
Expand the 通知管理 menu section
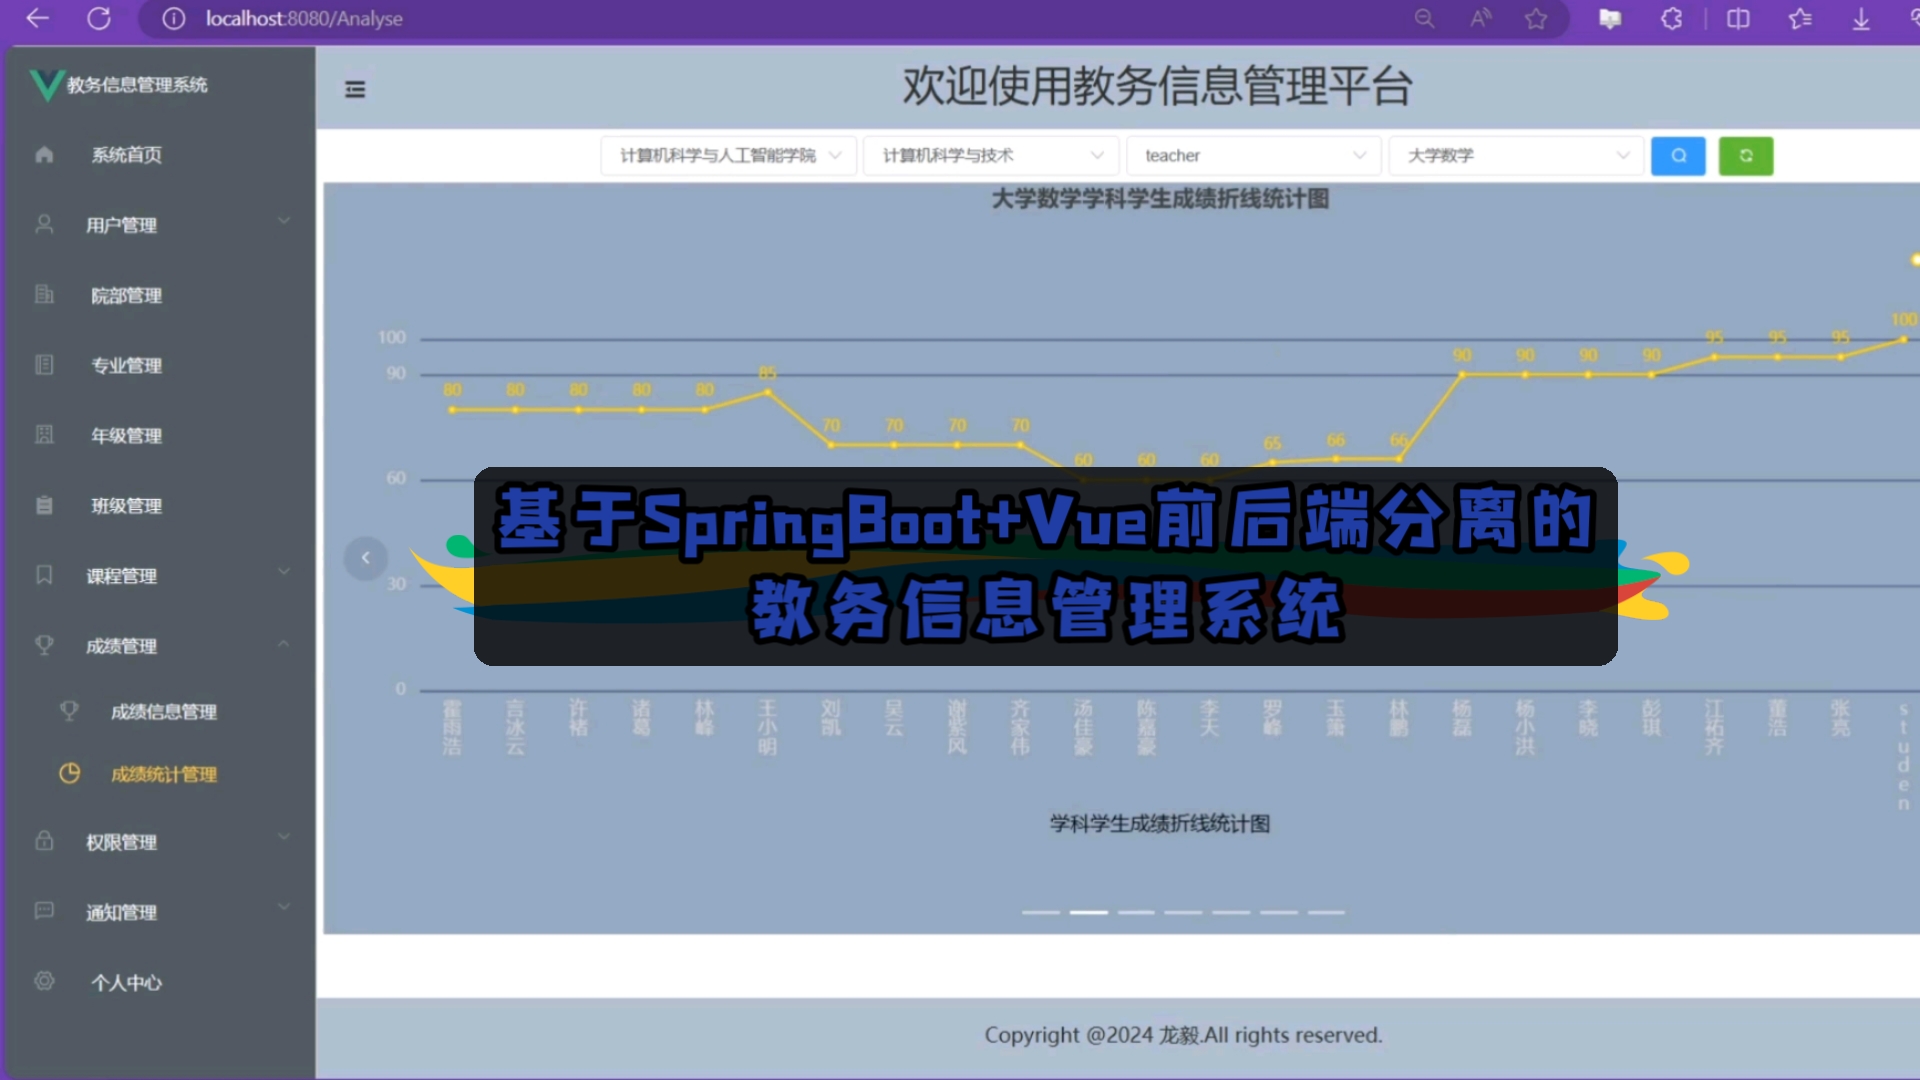(x=160, y=911)
